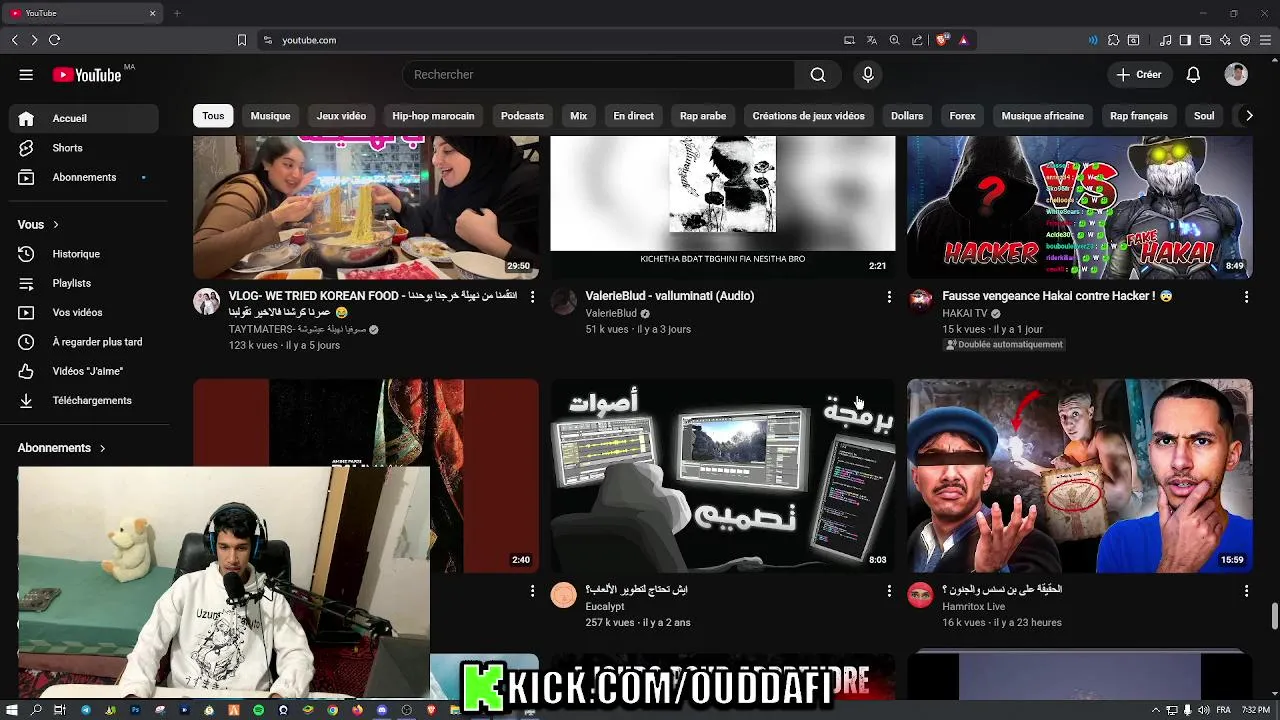The image size is (1280, 720).
Task: Open options for Hamritox Live video
Action: pyautogui.click(x=1246, y=591)
